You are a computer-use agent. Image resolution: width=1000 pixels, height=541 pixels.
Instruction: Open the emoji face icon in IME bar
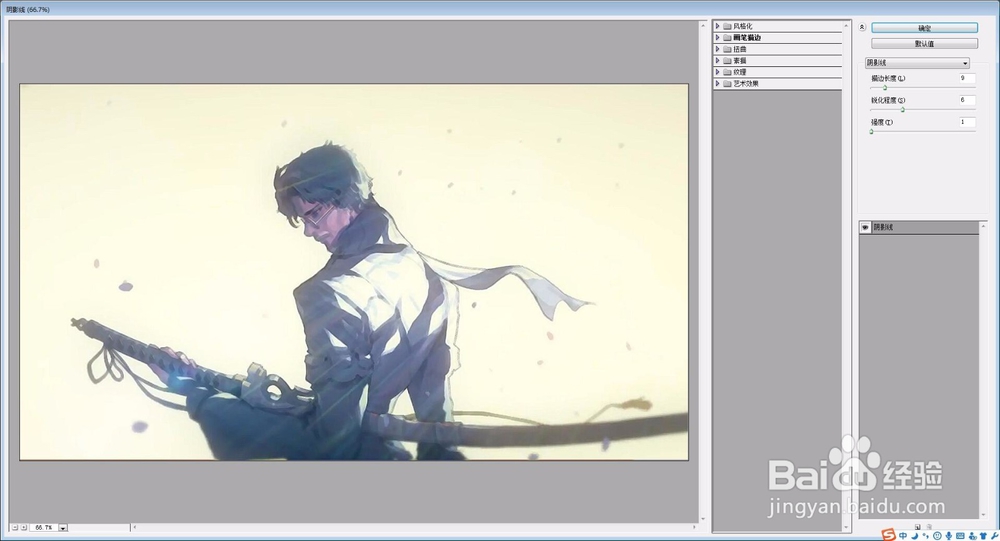pyautogui.click(x=938, y=536)
